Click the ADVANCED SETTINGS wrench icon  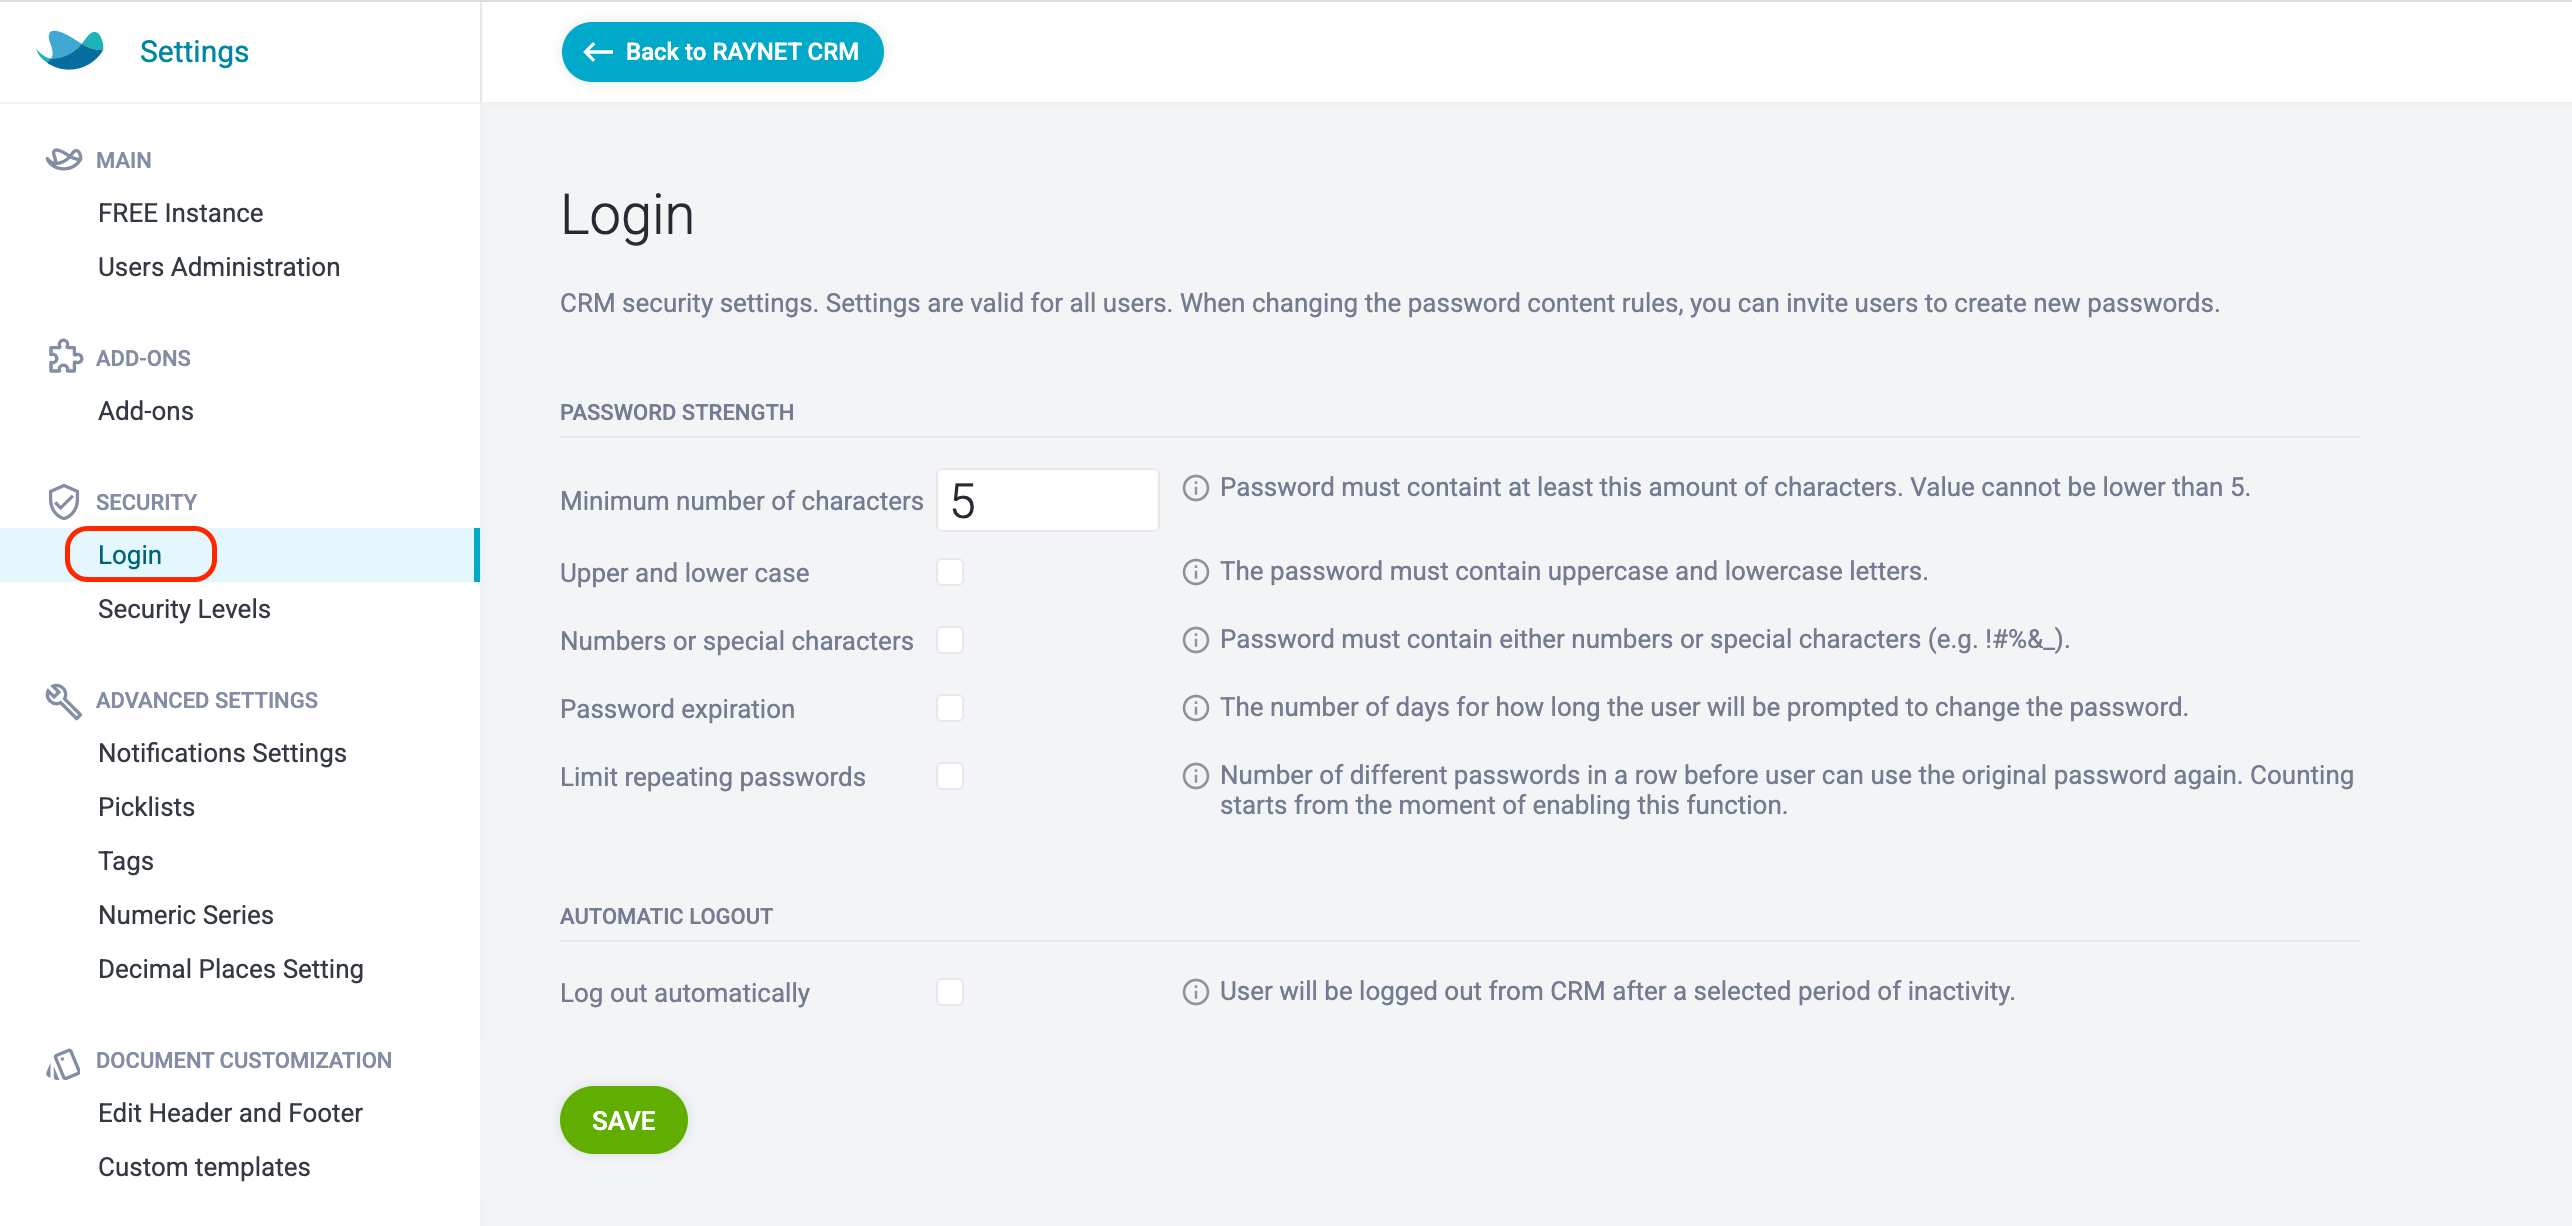[x=64, y=700]
